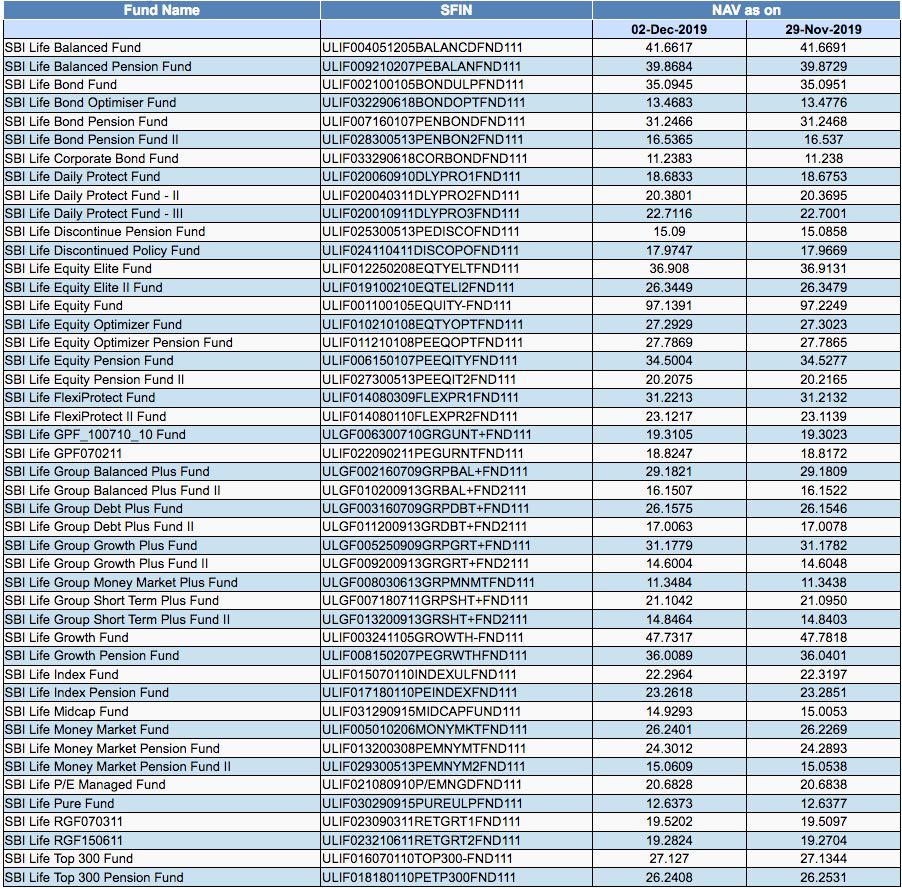Click SBI Life Corporate Bond Fund name
The width and height of the screenshot is (902, 889).
(x=91, y=158)
